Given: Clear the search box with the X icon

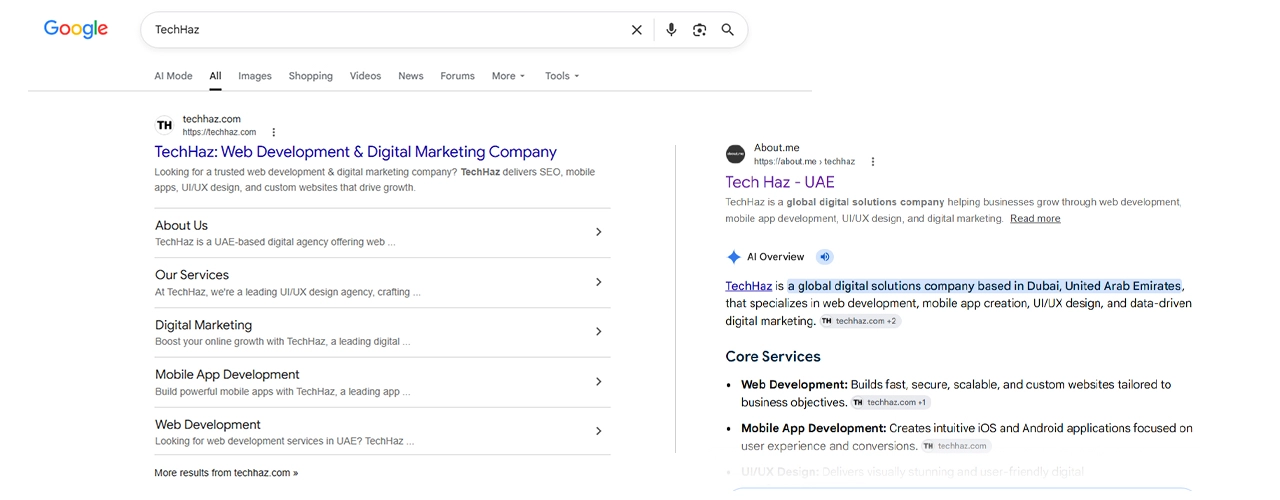Looking at the screenshot, I should point(637,30).
